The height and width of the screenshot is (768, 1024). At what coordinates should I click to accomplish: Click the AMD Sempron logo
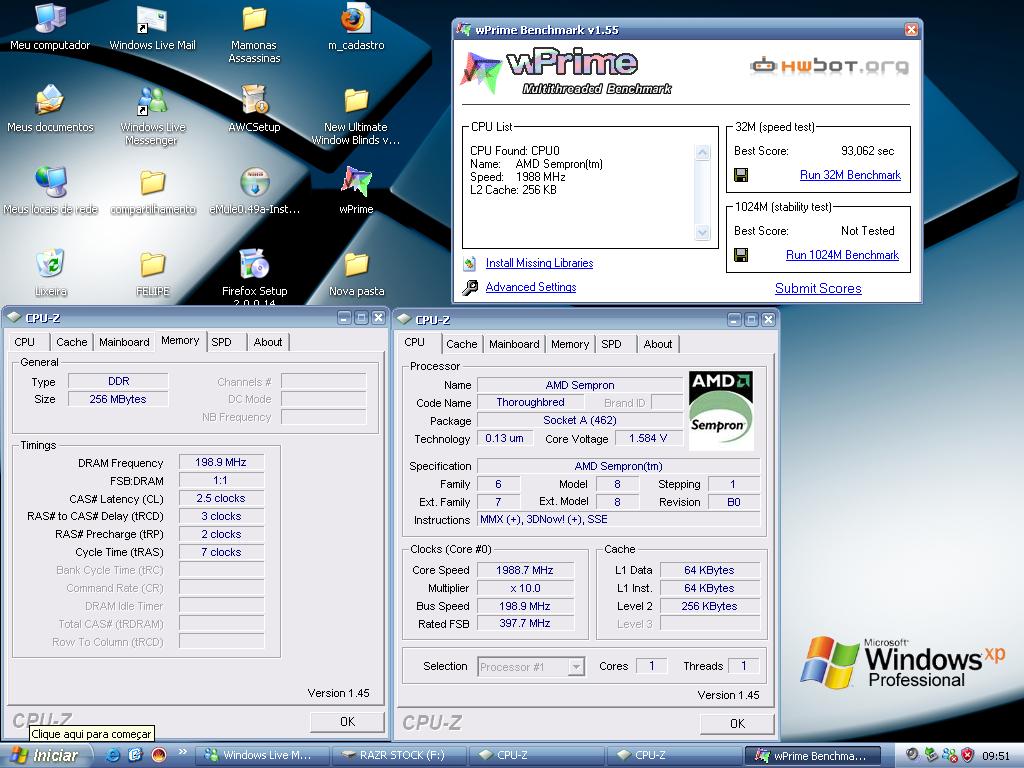721,410
